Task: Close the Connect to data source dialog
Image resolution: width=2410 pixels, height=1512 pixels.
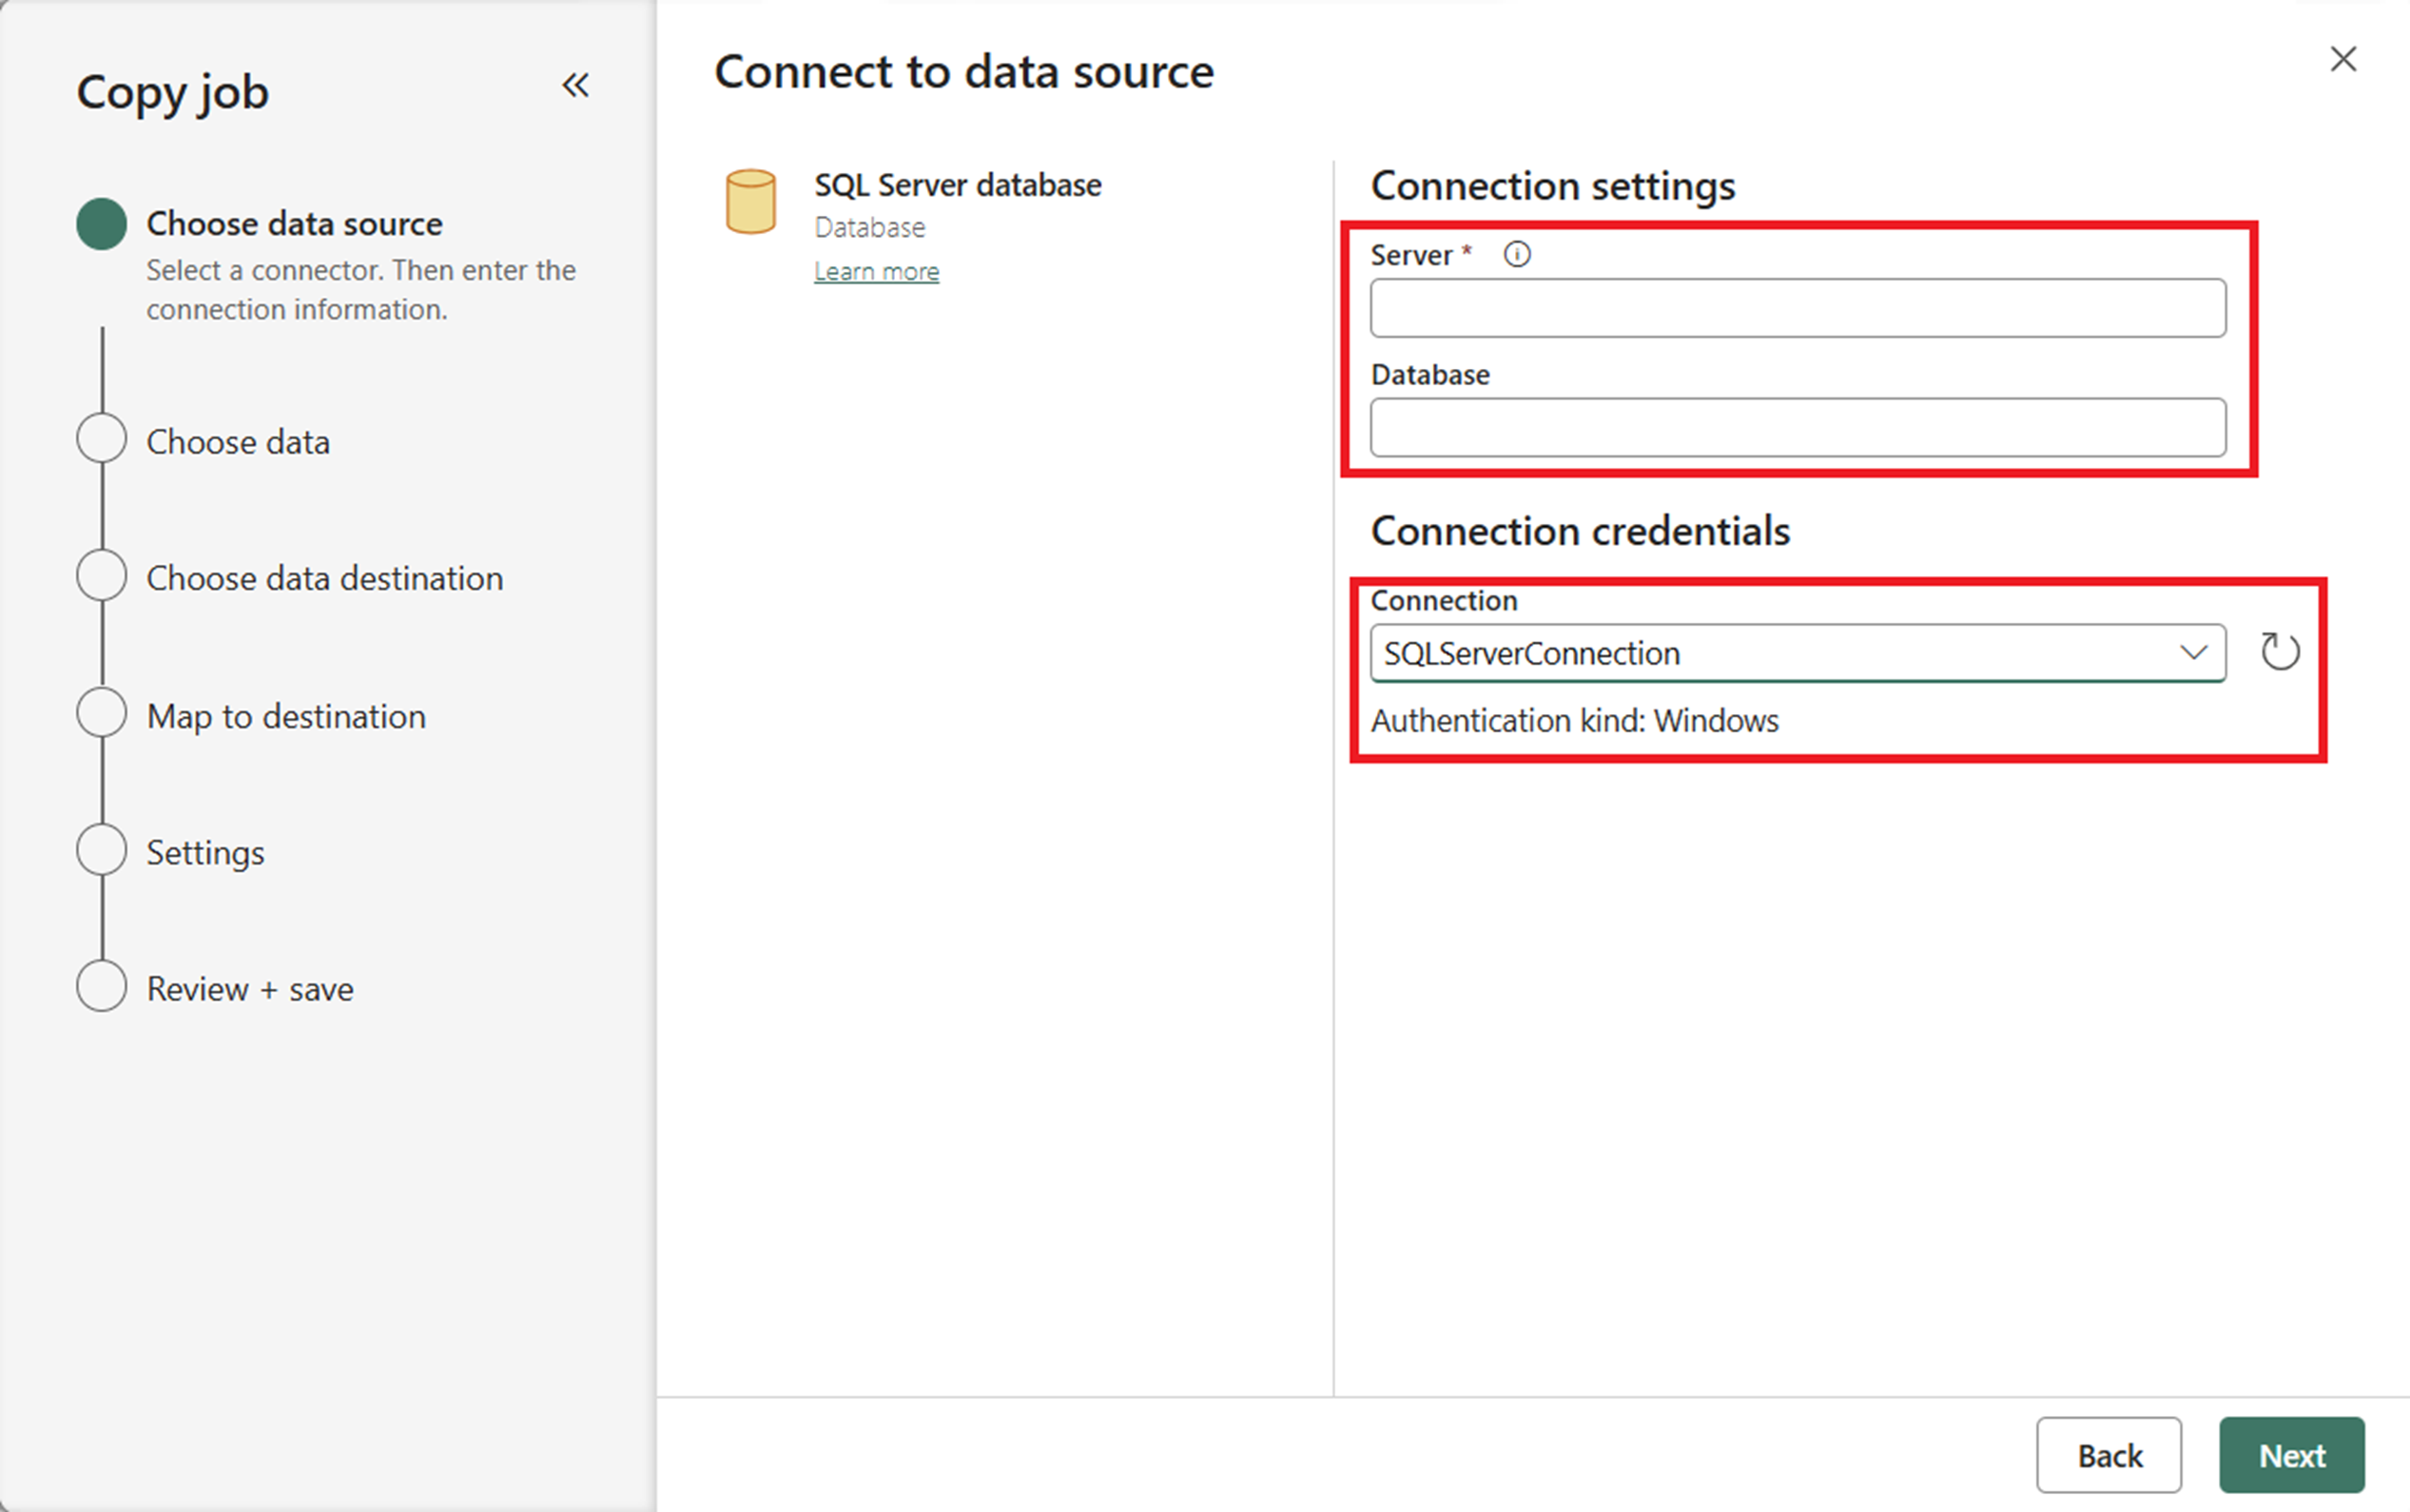Action: tap(2343, 59)
